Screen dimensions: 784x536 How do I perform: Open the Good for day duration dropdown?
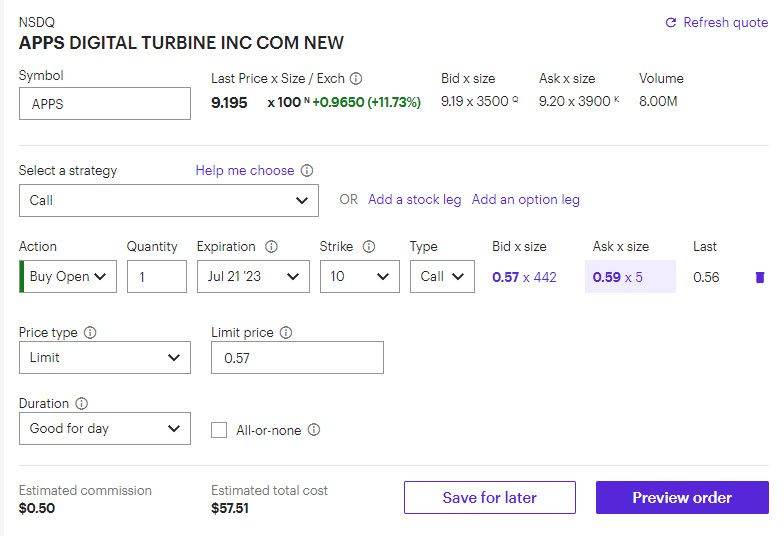click(x=104, y=429)
